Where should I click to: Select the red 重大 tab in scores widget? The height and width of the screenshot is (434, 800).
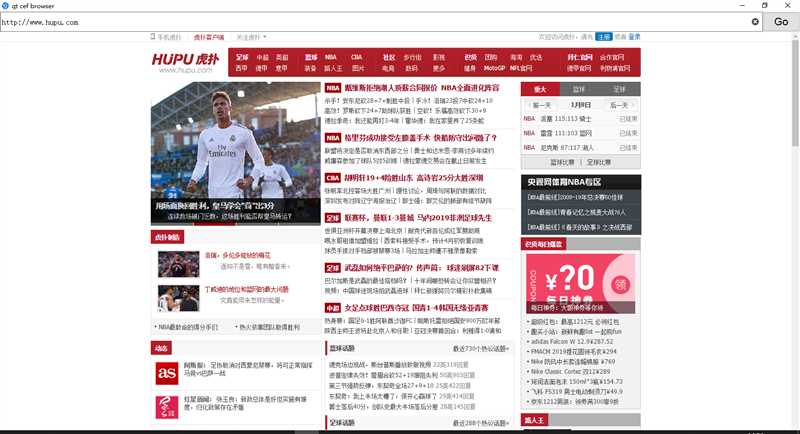540,89
